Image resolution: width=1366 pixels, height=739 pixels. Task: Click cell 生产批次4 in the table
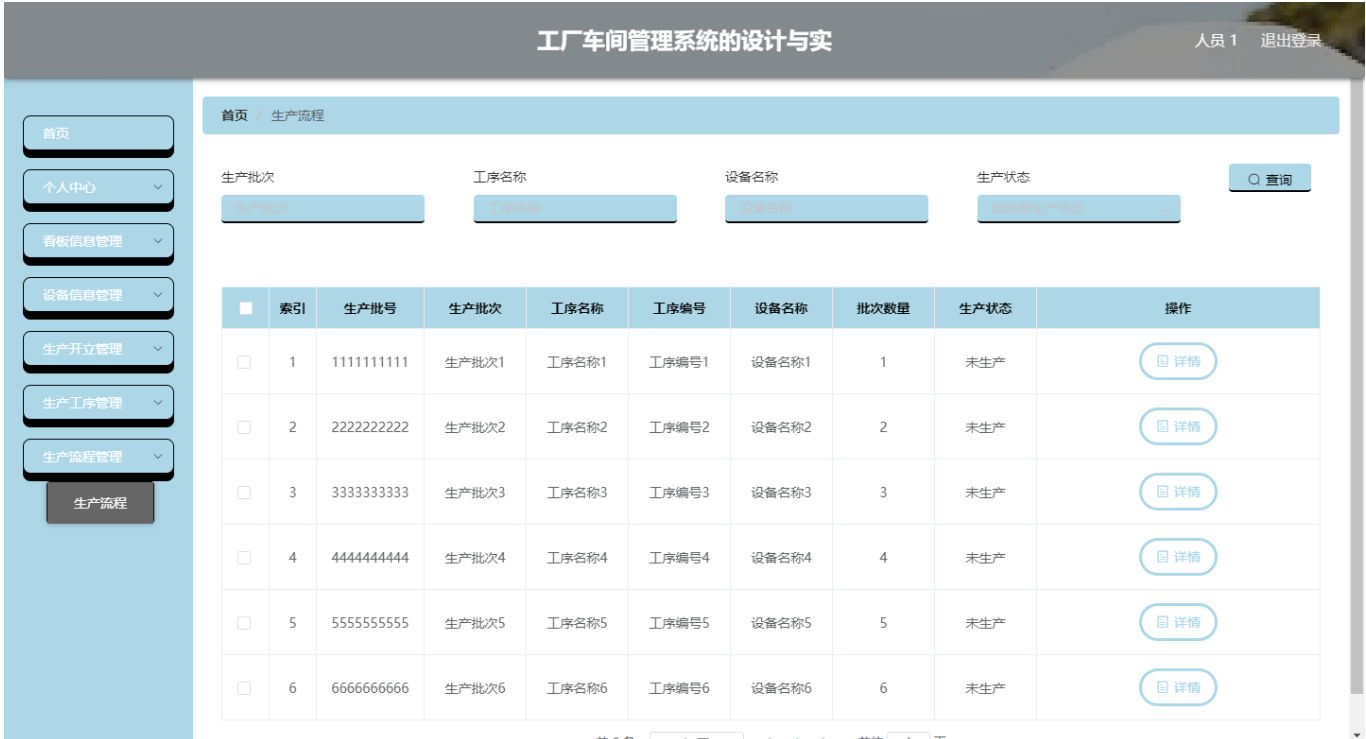click(475, 558)
